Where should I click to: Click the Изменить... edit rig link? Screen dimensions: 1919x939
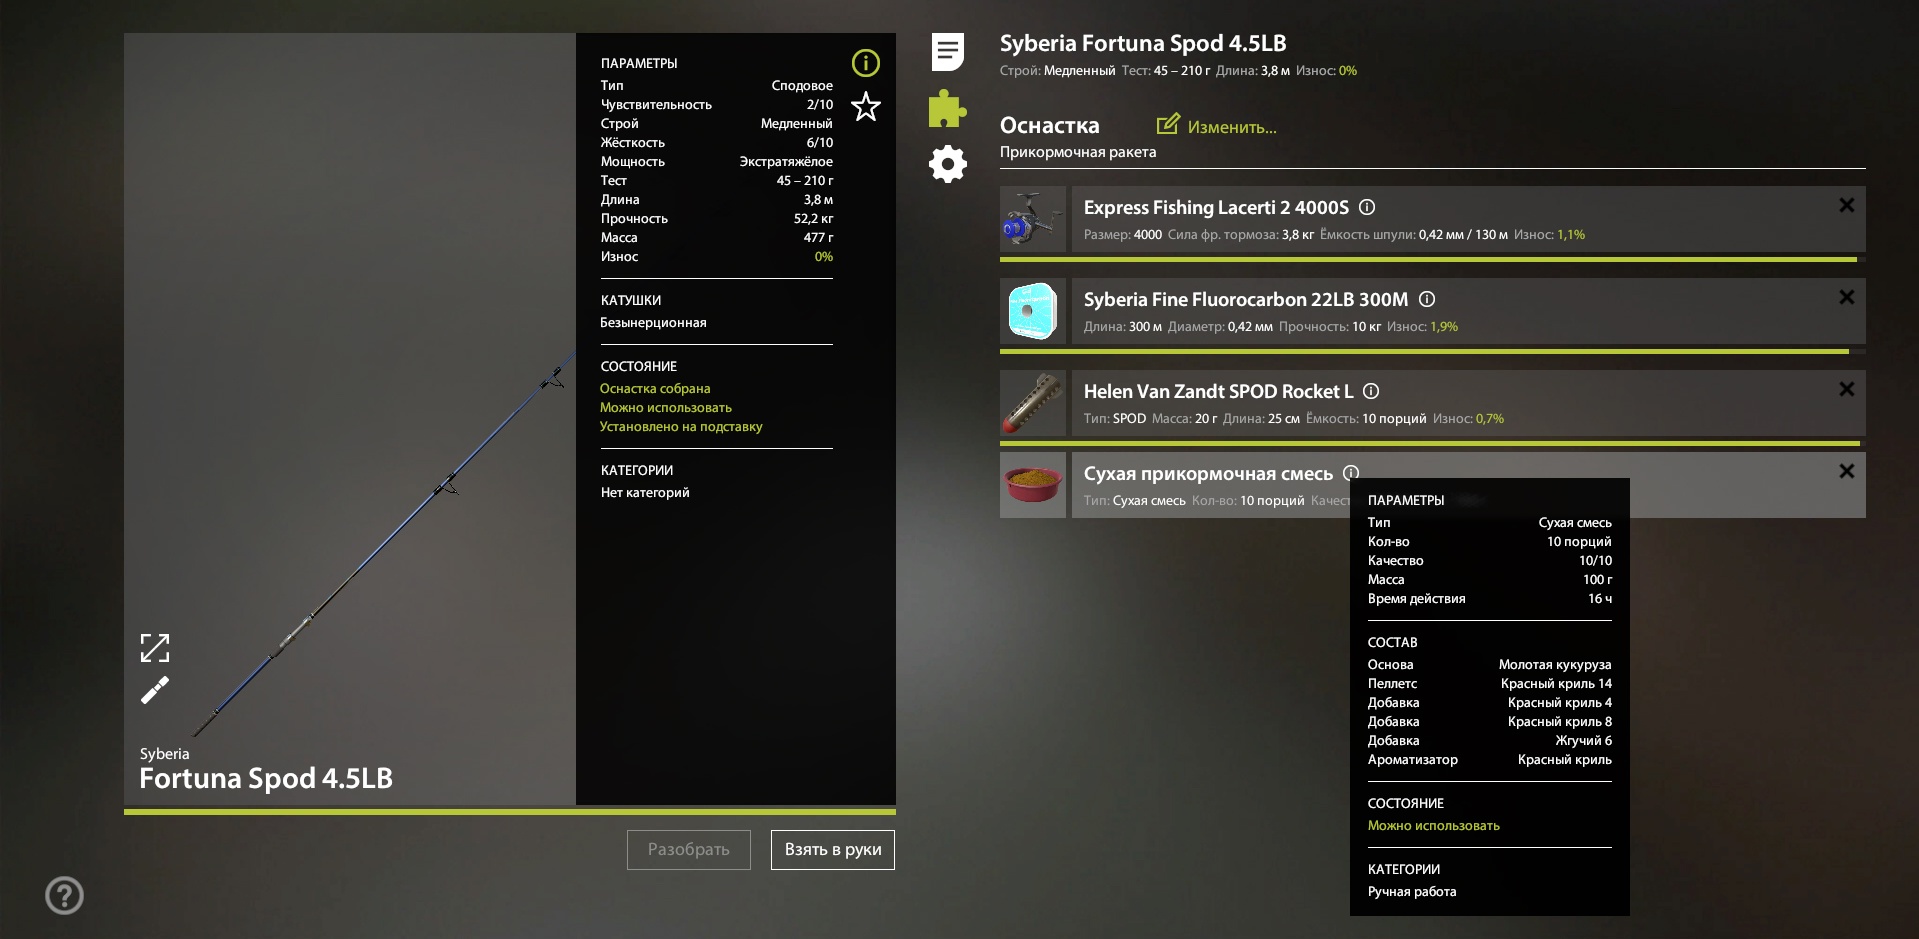pyautogui.click(x=1232, y=127)
